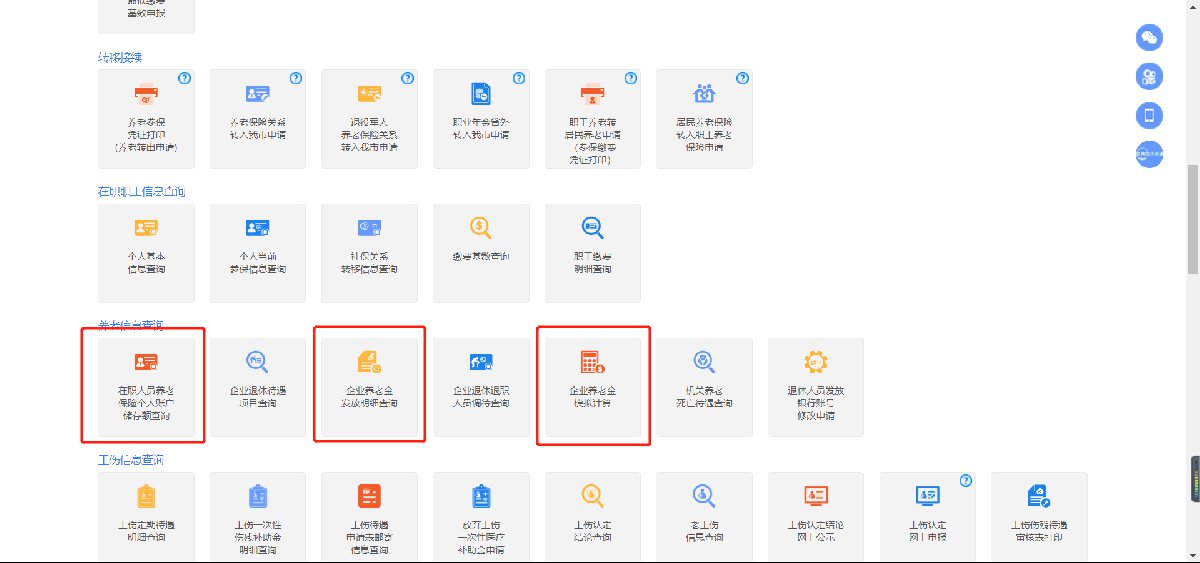Open 职工缴费明细查询 card
The image size is (1200, 563).
[593, 253]
